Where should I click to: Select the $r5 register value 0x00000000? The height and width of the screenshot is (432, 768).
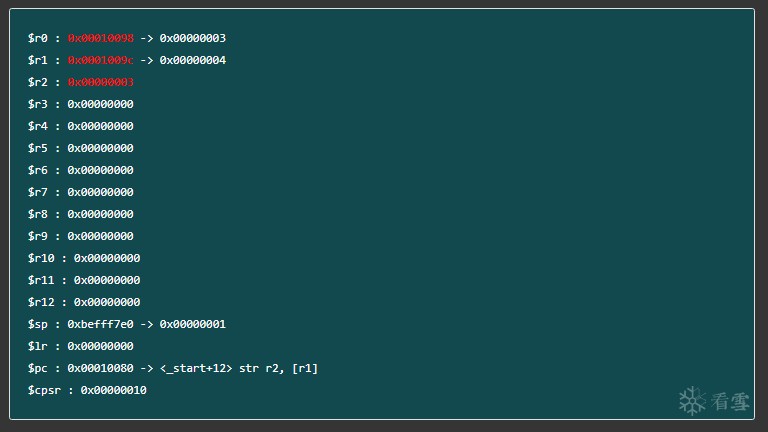click(100, 148)
